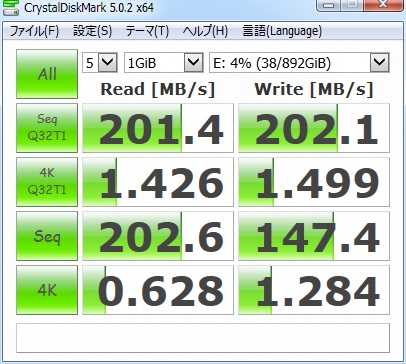Click the CrystalDiskMark title bar app icon
The height and width of the screenshot is (364, 406).
[11, 7]
